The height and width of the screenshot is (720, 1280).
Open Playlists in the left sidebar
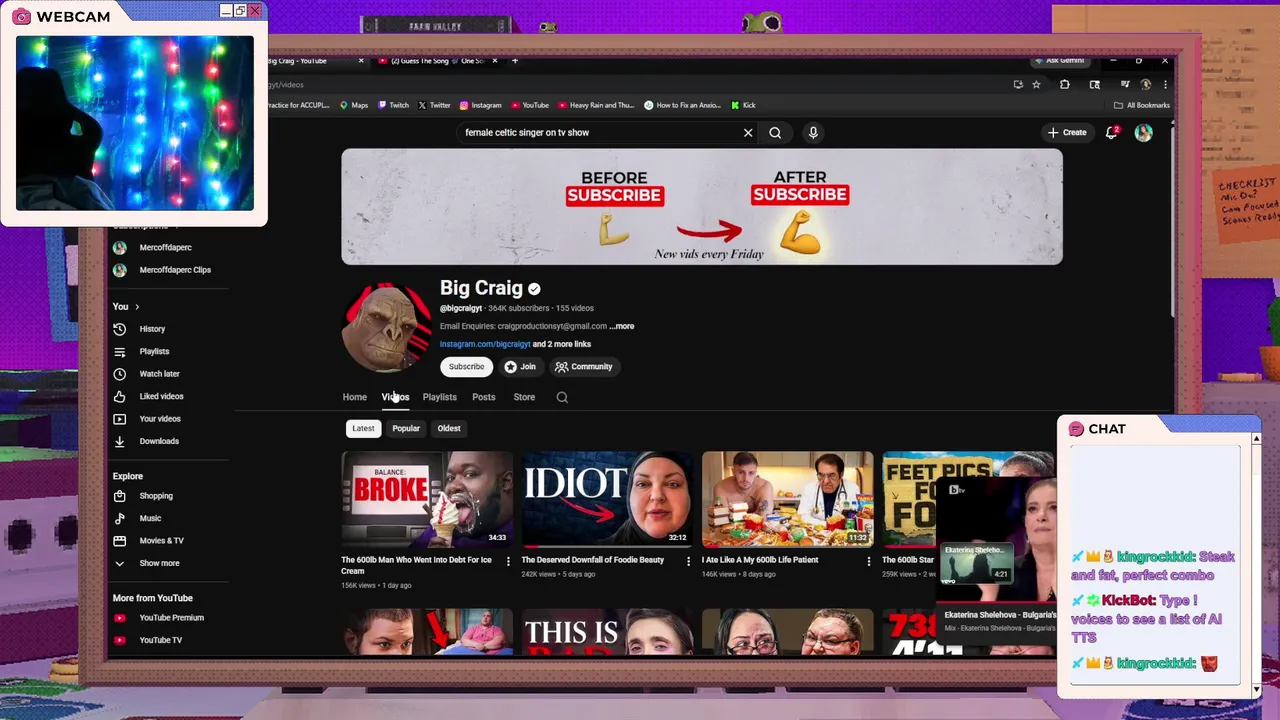tap(154, 351)
